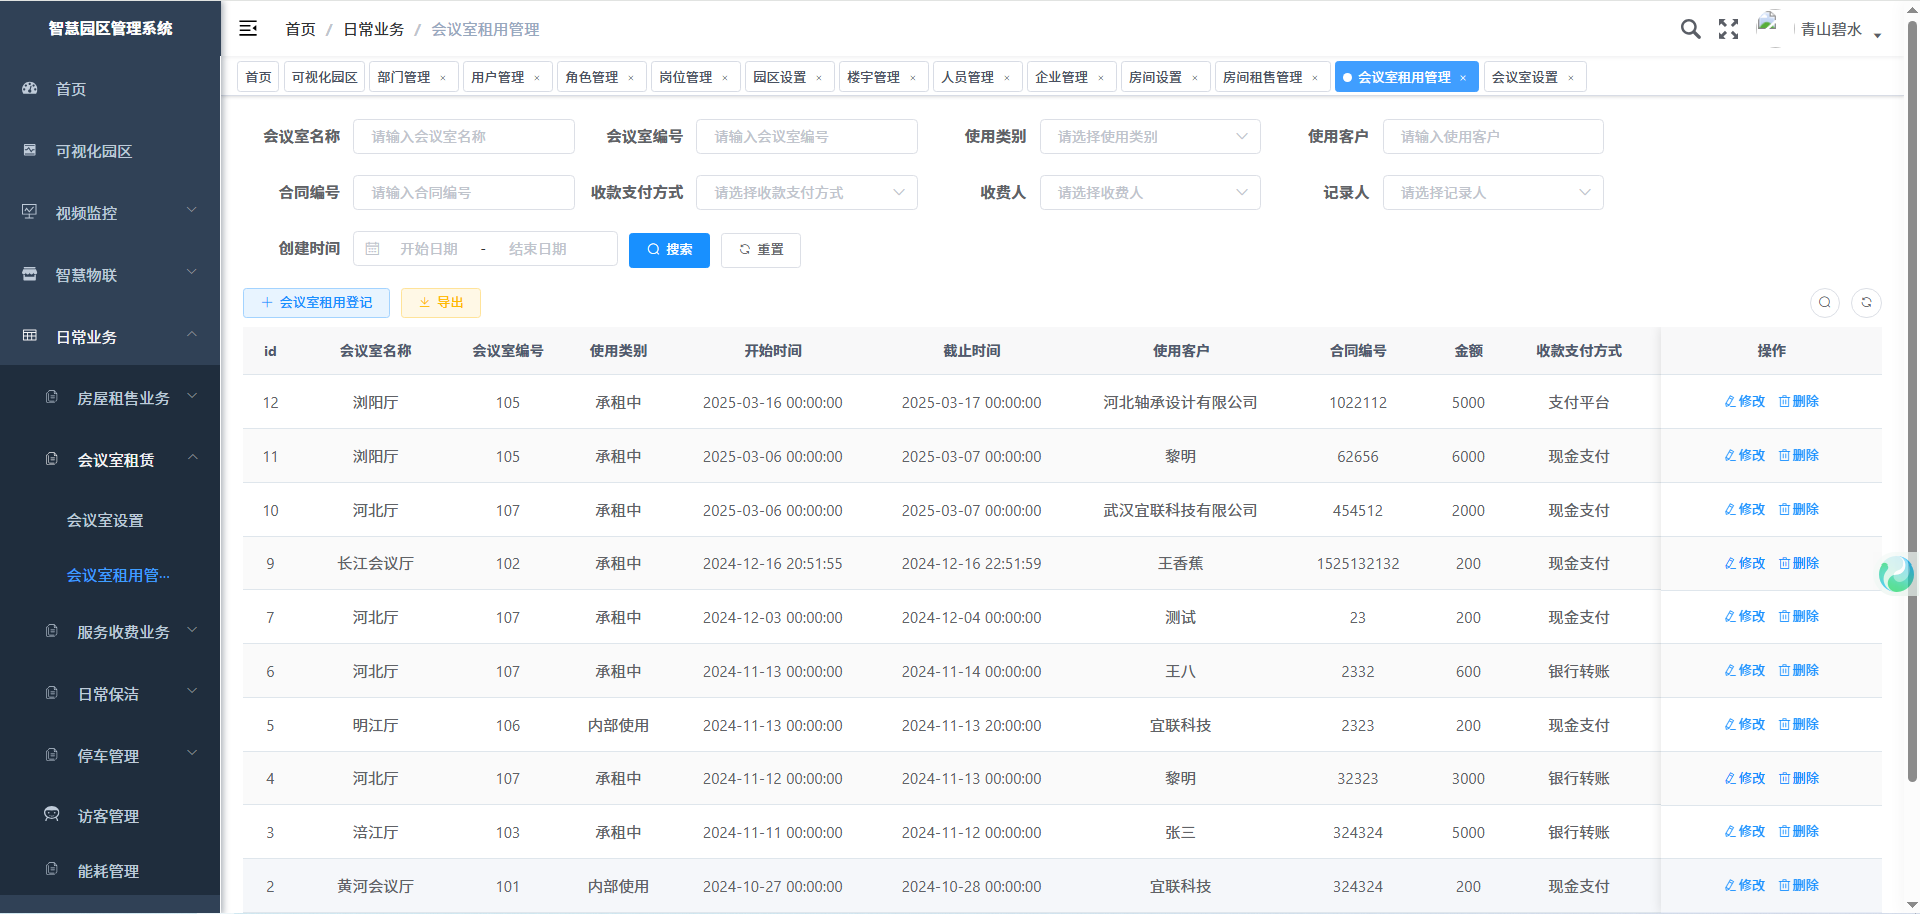The image size is (1920, 914).
Task: Click the 会议室名称 input field
Action: (x=464, y=137)
